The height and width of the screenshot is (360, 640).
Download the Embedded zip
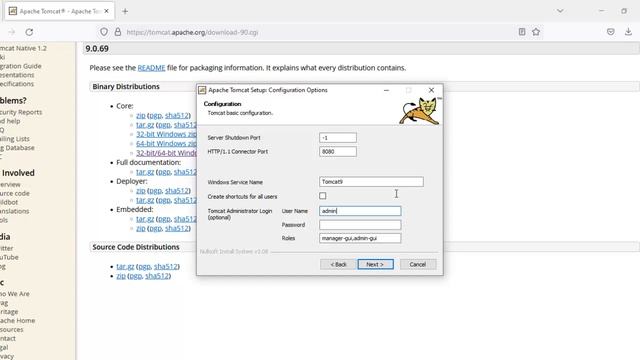(x=140, y=228)
